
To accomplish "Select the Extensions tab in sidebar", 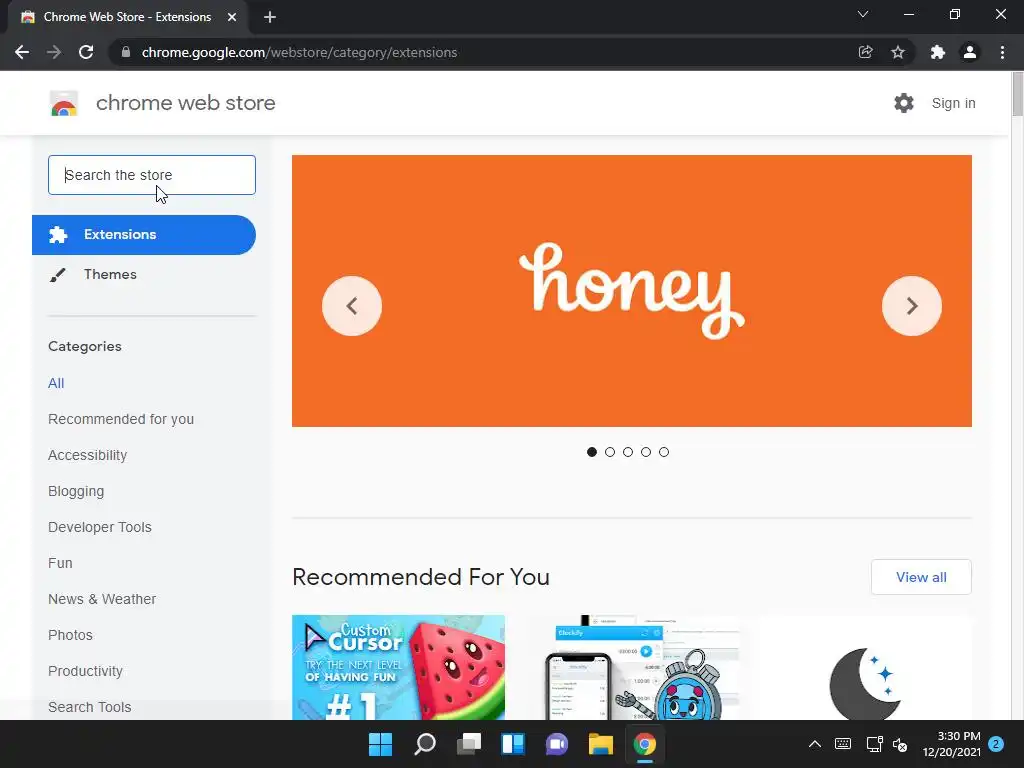I will click(x=144, y=235).
